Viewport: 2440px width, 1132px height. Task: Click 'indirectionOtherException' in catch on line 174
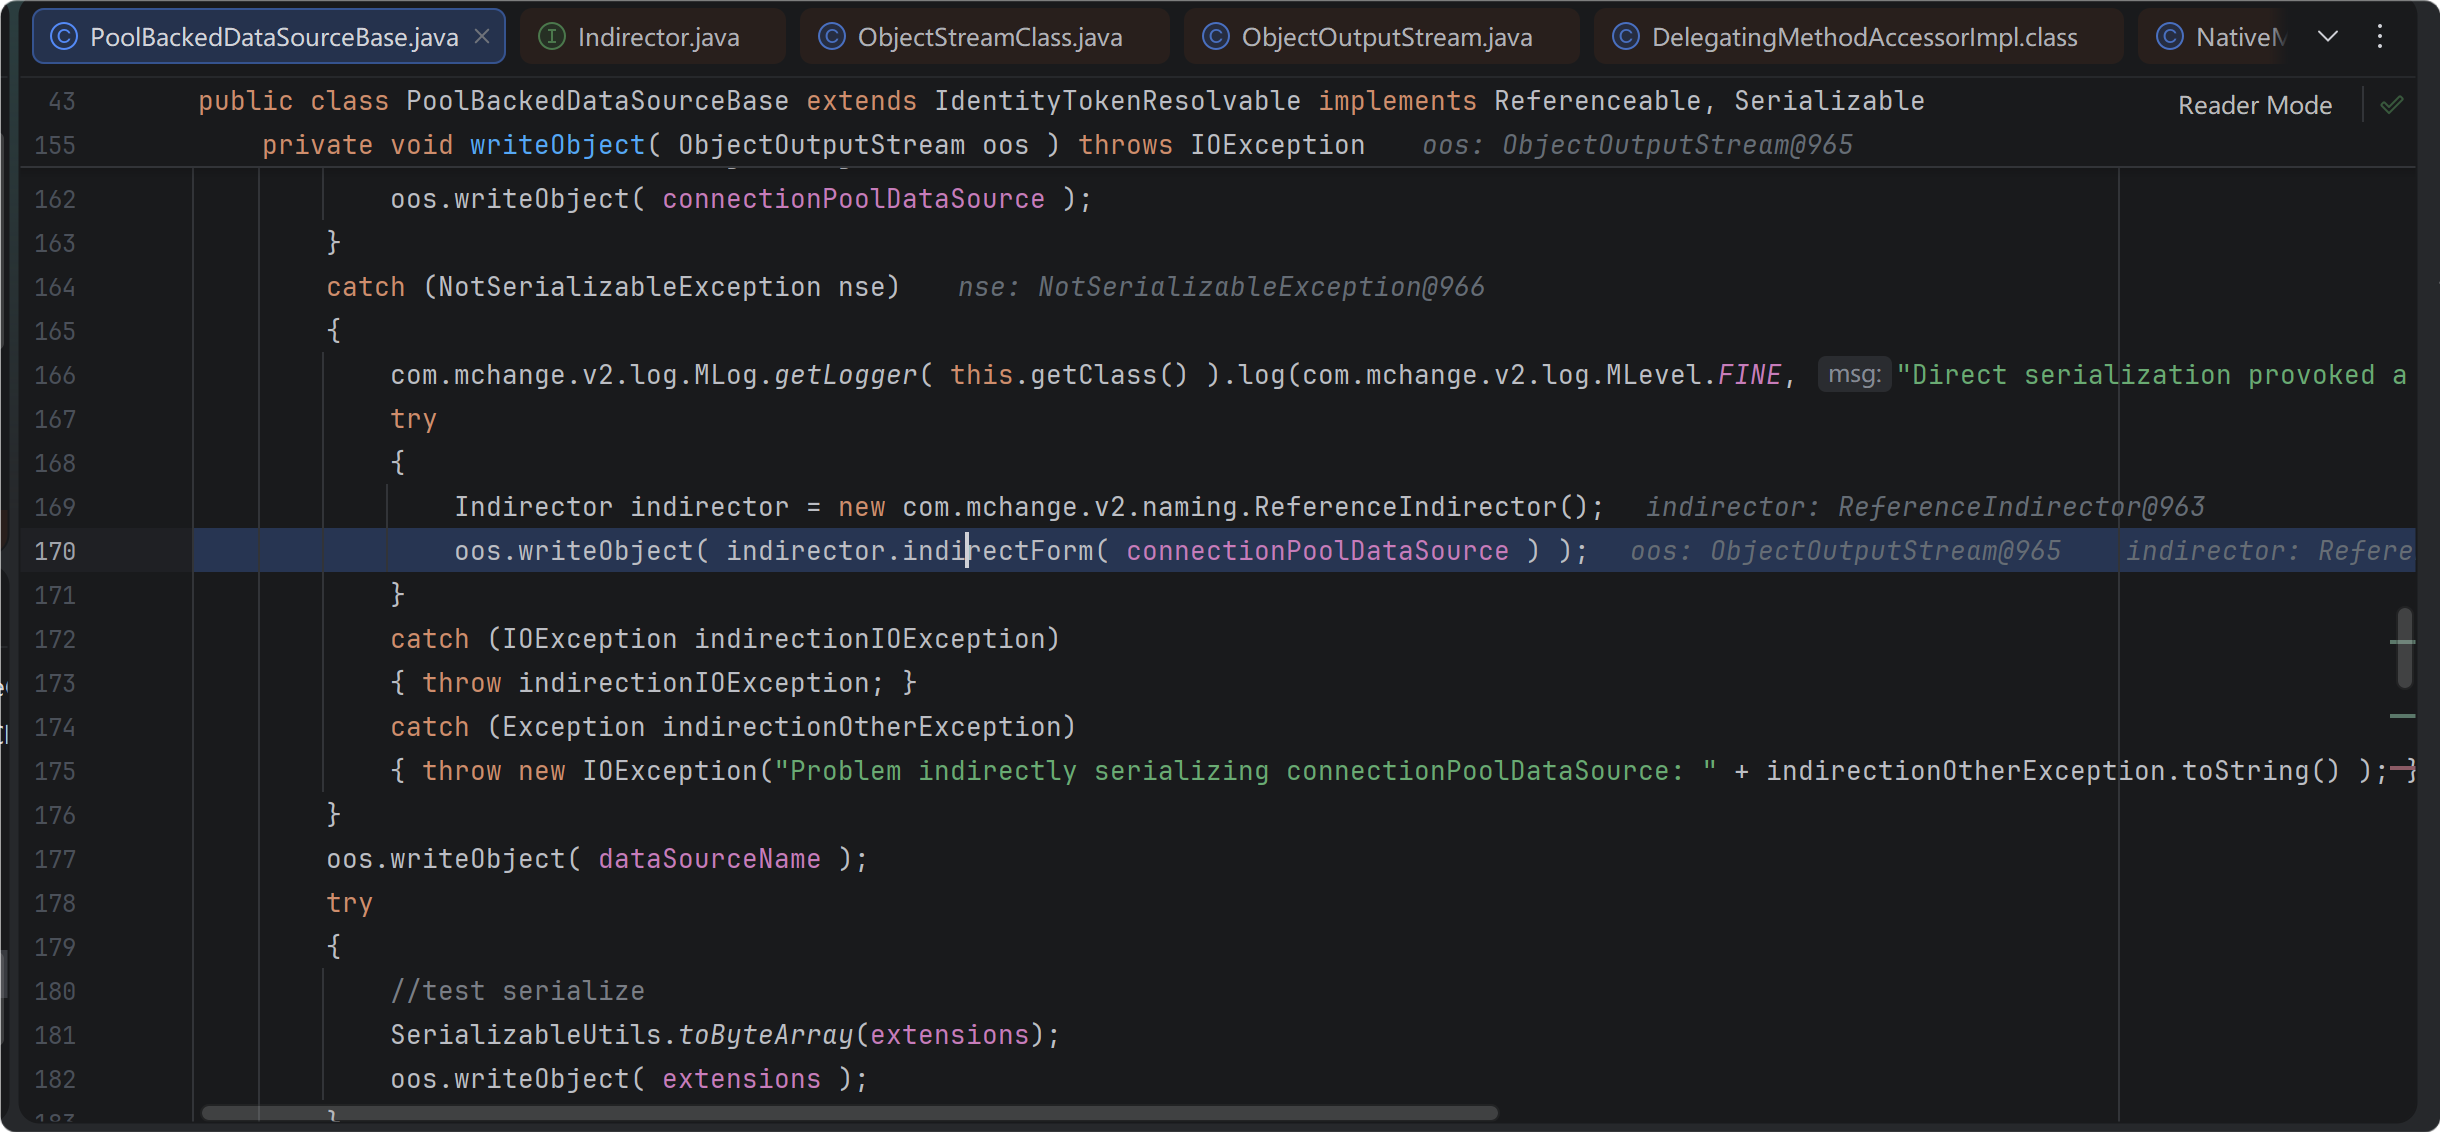(861, 727)
